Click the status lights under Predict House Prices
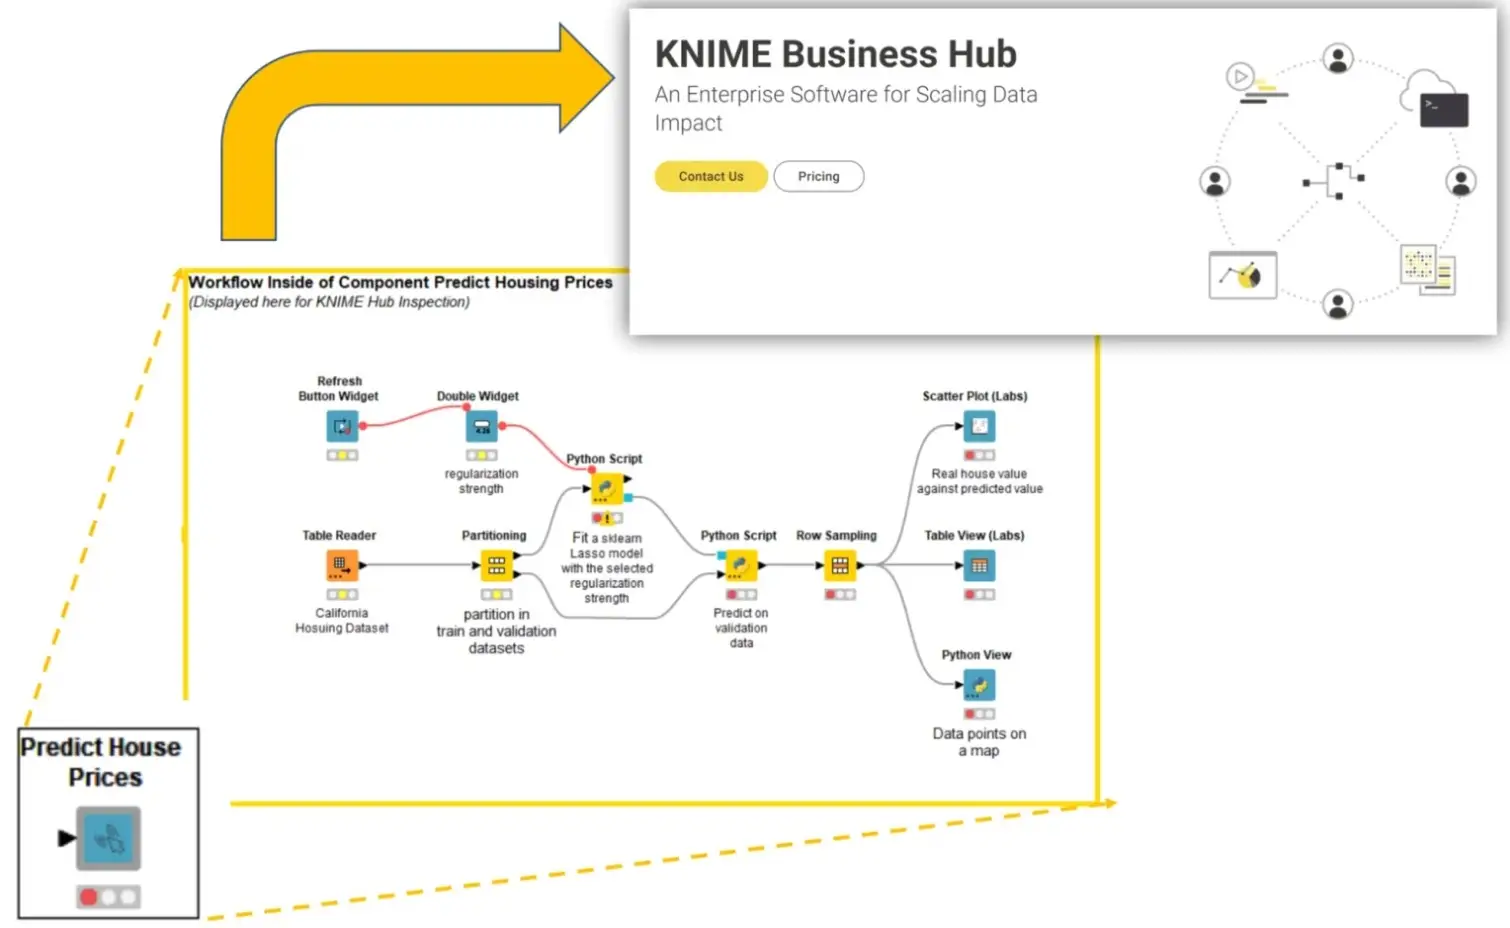 click(108, 897)
